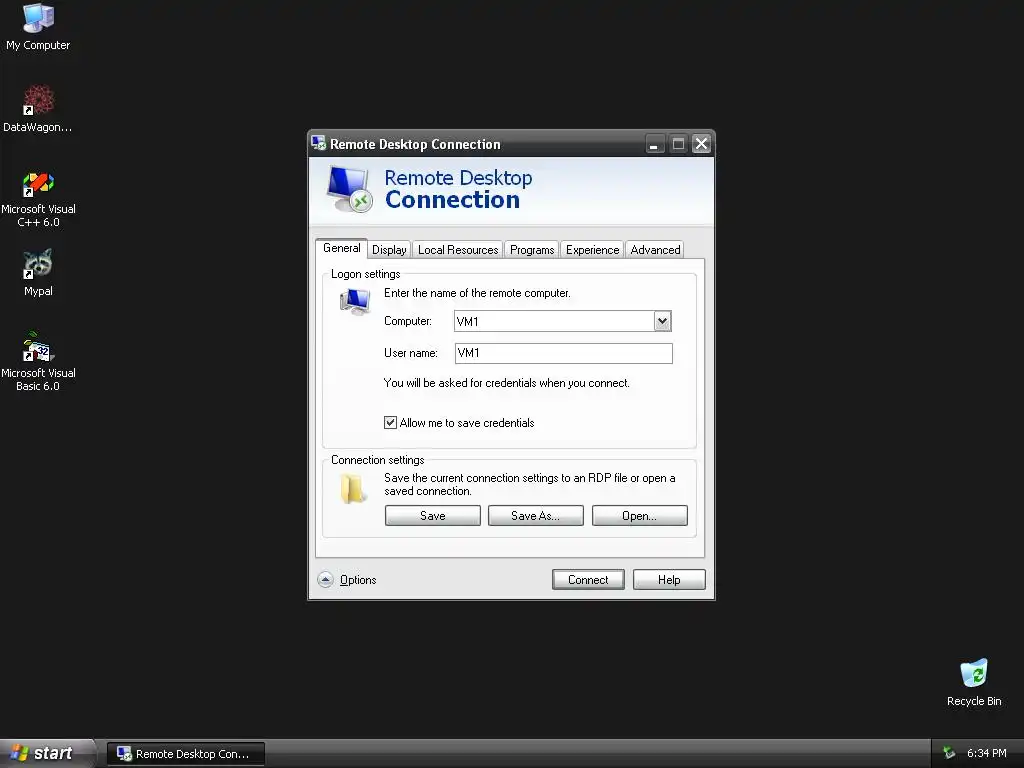This screenshot has width=1024, height=768.
Task: Click the computer icon in Logon settings
Action: (355, 302)
